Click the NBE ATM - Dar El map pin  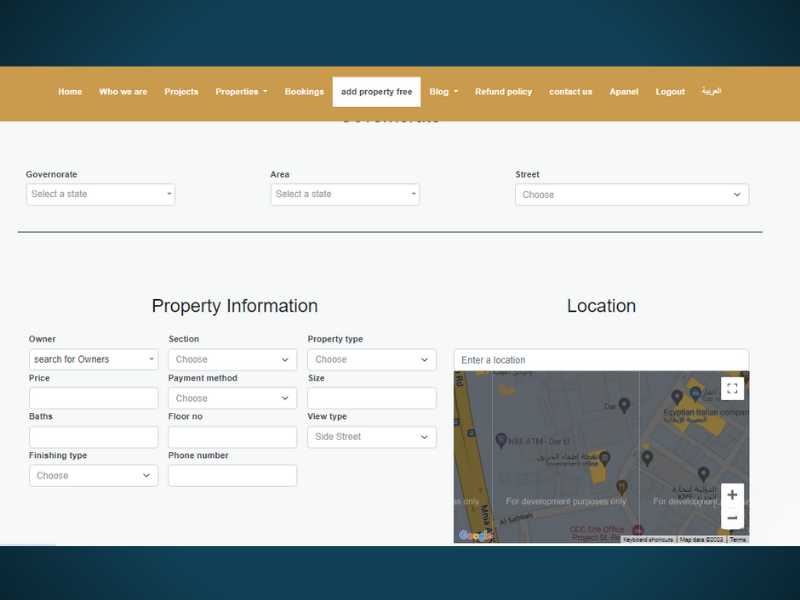coord(501,439)
